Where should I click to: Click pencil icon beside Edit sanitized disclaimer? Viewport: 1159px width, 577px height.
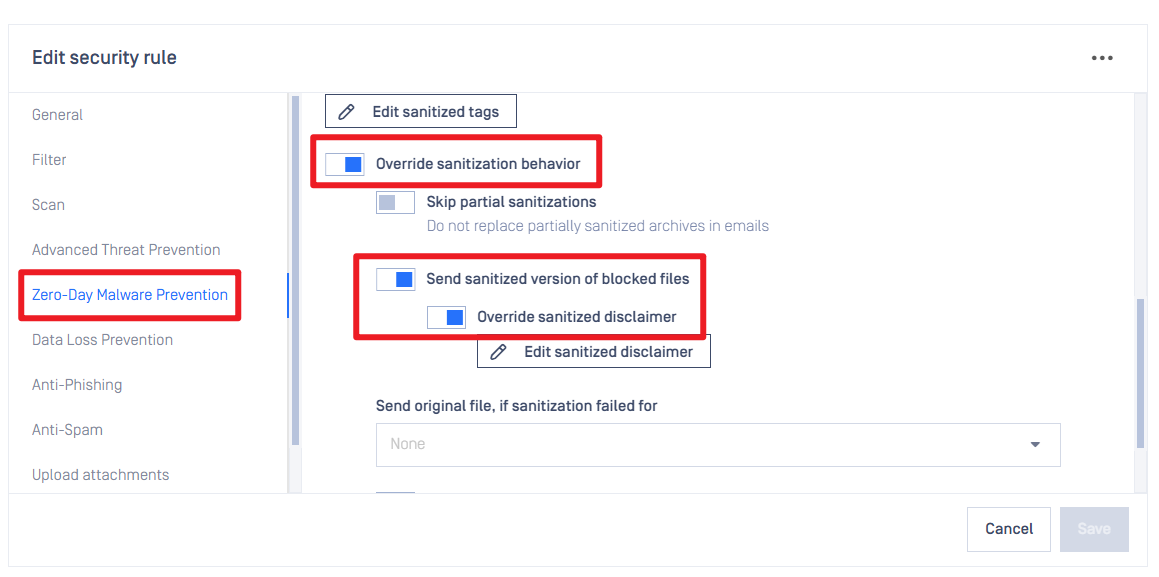pos(498,352)
